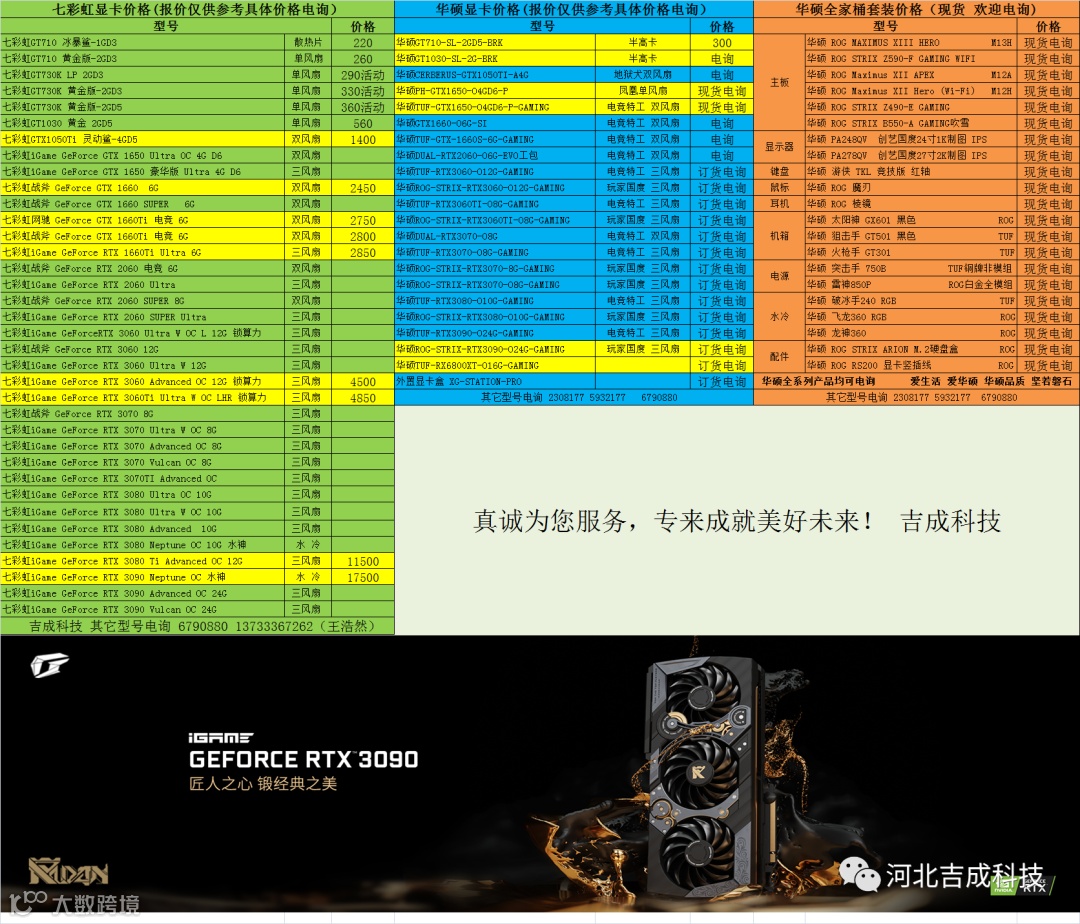Click price cell '17500'
1080x924 pixels.
pyautogui.click(x=363, y=578)
